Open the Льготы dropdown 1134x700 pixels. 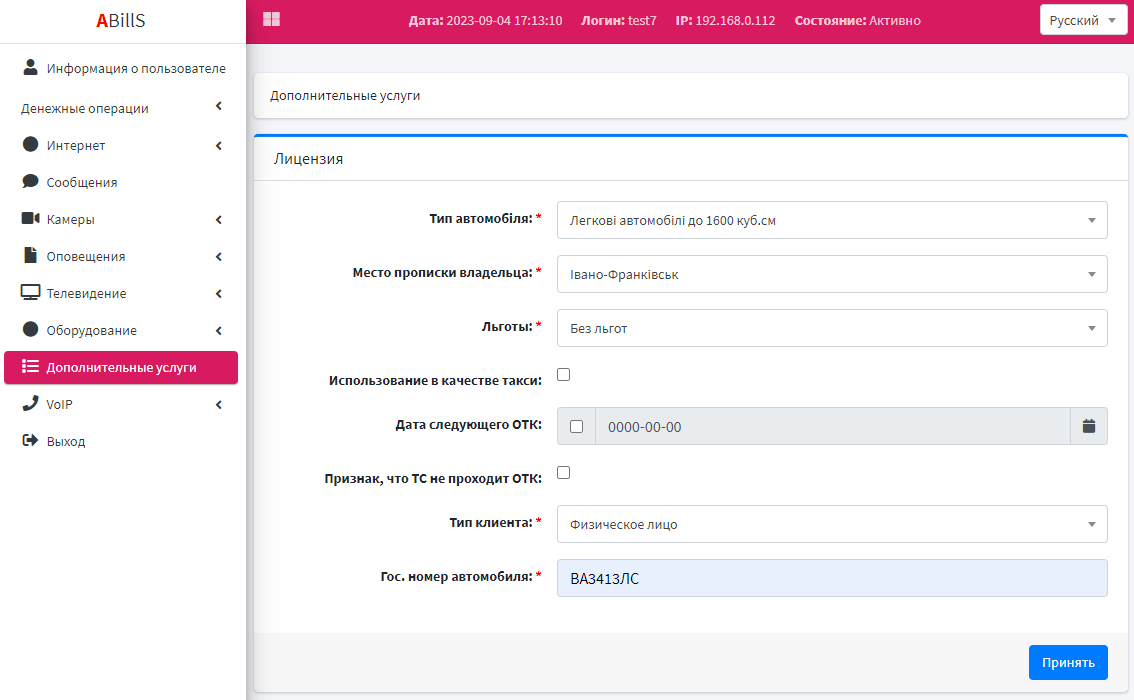point(832,328)
